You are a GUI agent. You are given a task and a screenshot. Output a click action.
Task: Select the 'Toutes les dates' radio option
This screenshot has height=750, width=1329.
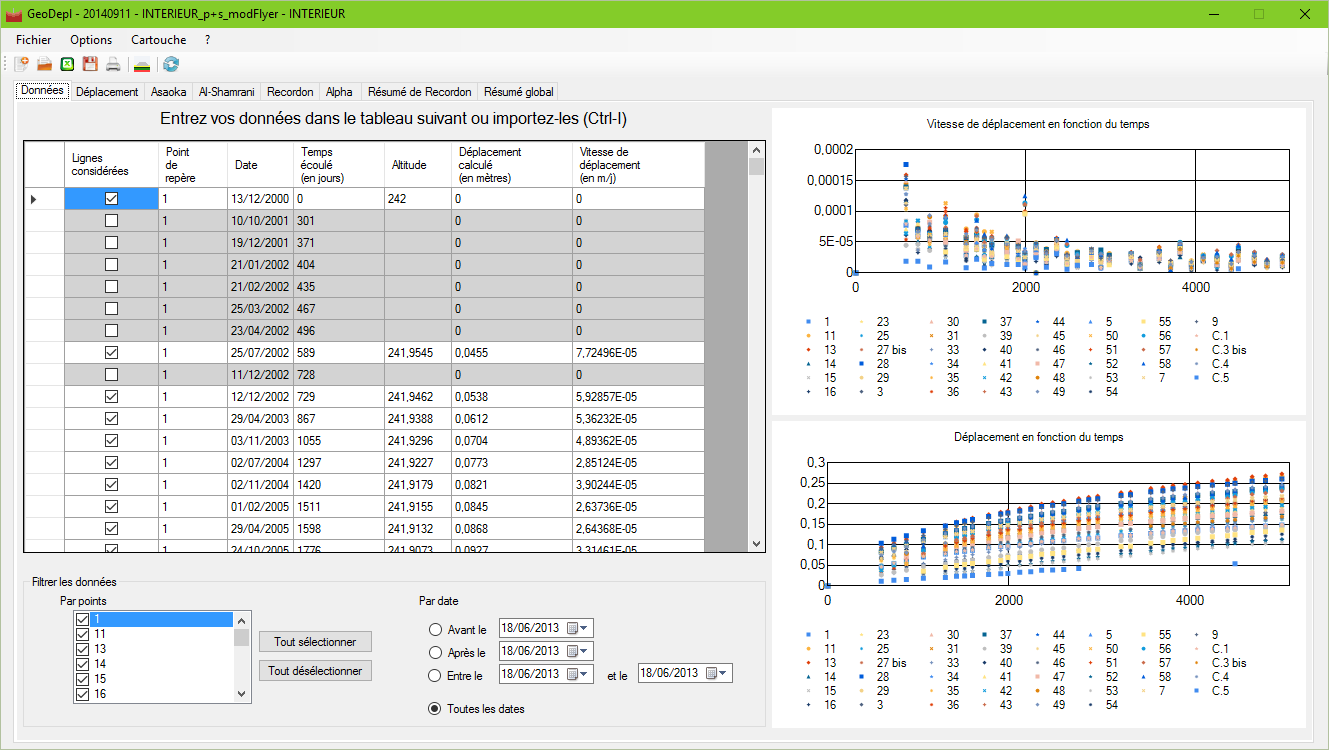[434, 709]
